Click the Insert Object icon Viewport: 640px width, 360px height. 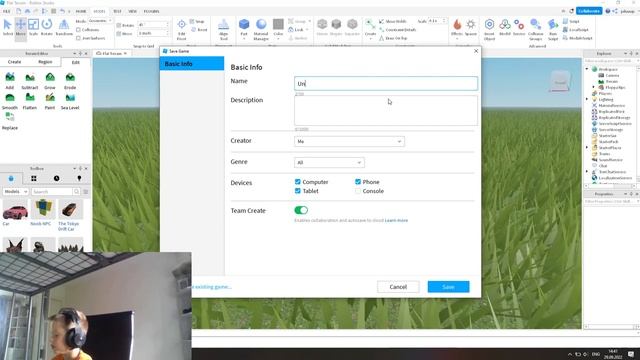click(489, 29)
